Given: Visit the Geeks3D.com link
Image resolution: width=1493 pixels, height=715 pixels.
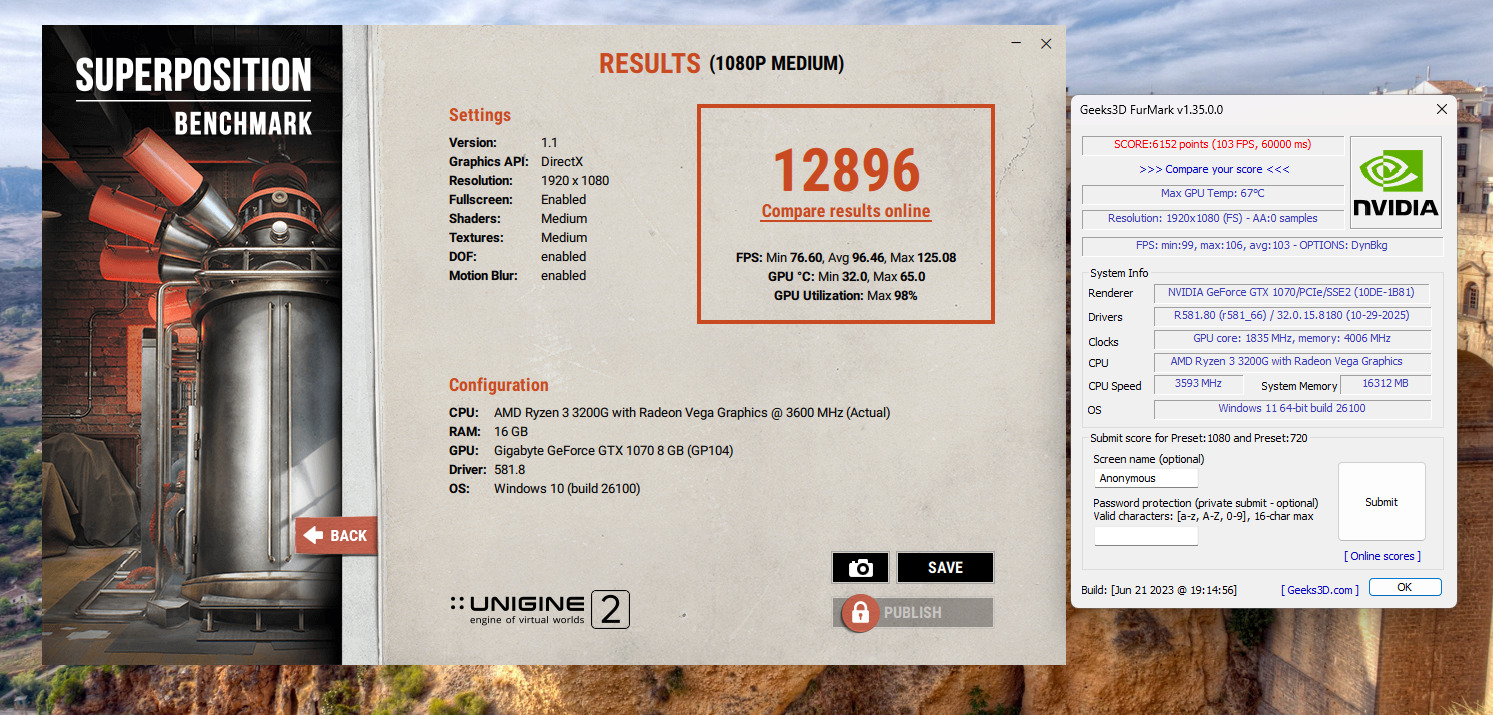Looking at the screenshot, I should click(1320, 590).
